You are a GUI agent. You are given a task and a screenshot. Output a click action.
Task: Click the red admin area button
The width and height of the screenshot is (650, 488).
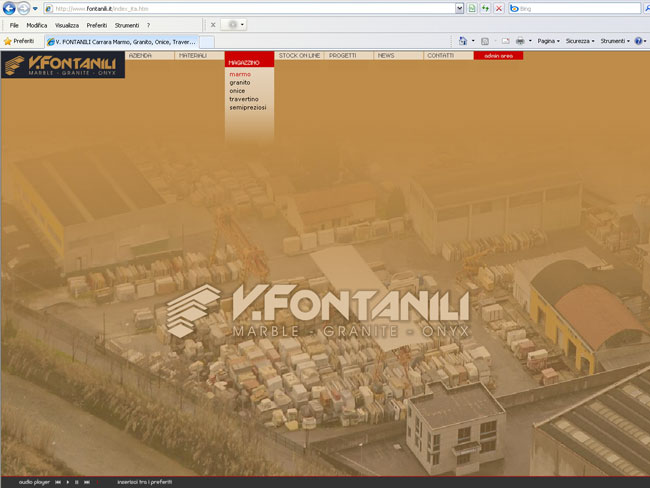click(498, 56)
